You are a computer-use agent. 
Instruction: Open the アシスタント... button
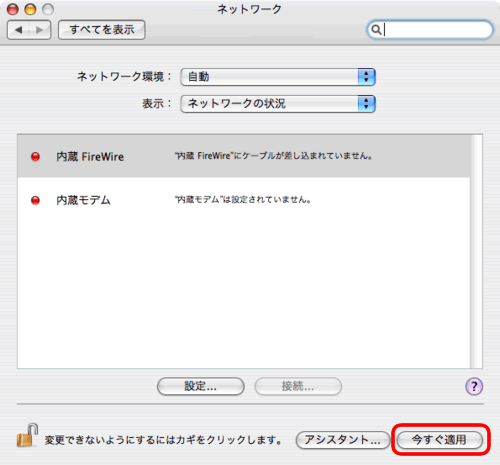343,440
